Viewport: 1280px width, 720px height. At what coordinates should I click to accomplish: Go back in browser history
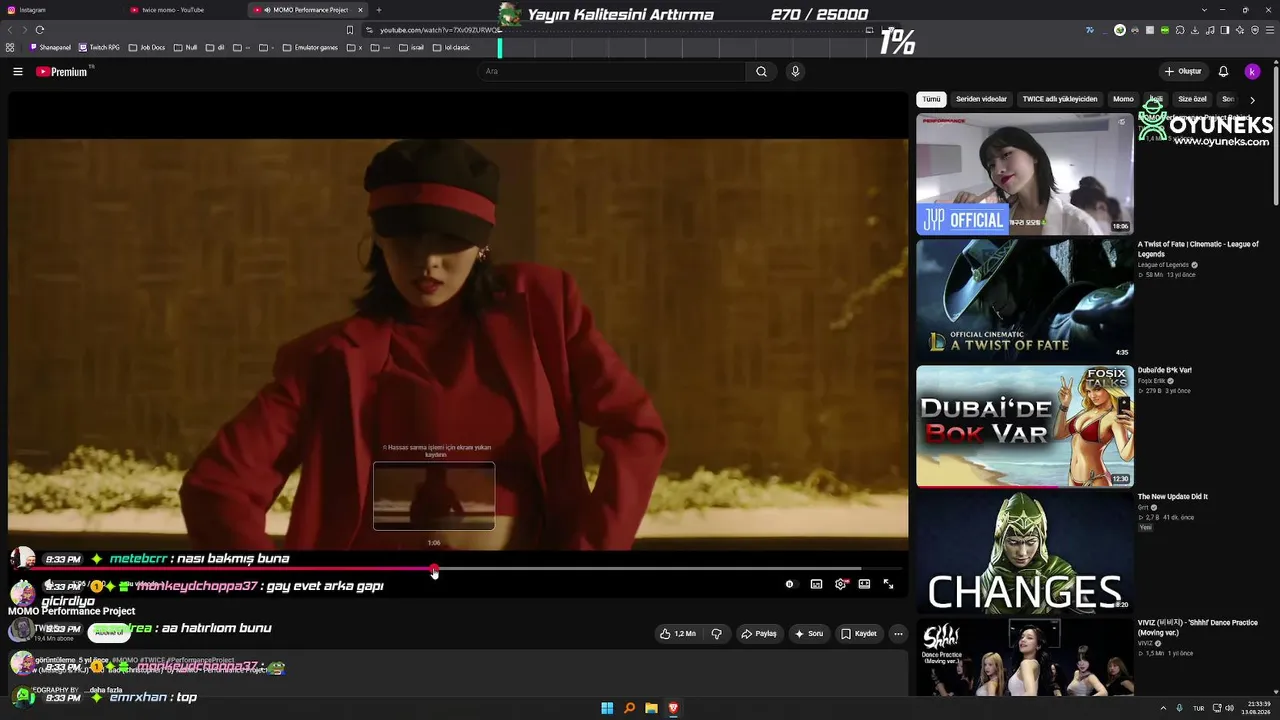[x=10, y=30]
